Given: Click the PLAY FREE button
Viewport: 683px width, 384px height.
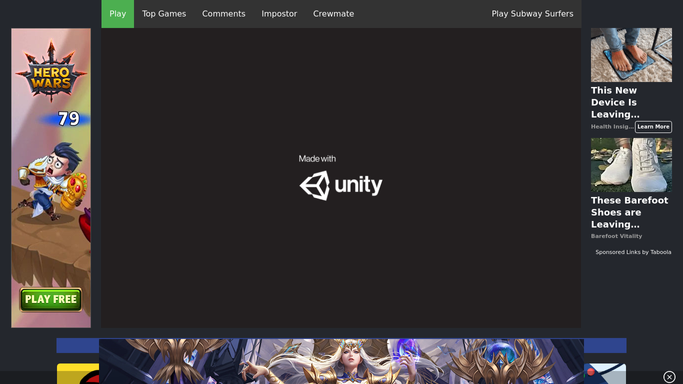Looking at the screenshot, I should 51,300.
